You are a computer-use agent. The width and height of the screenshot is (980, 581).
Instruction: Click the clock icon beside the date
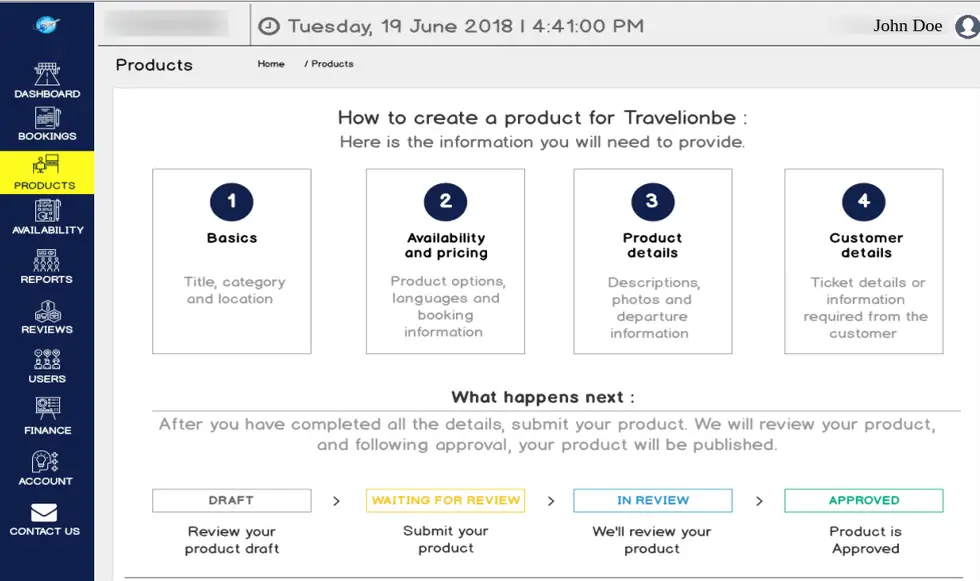click(269, 26)
